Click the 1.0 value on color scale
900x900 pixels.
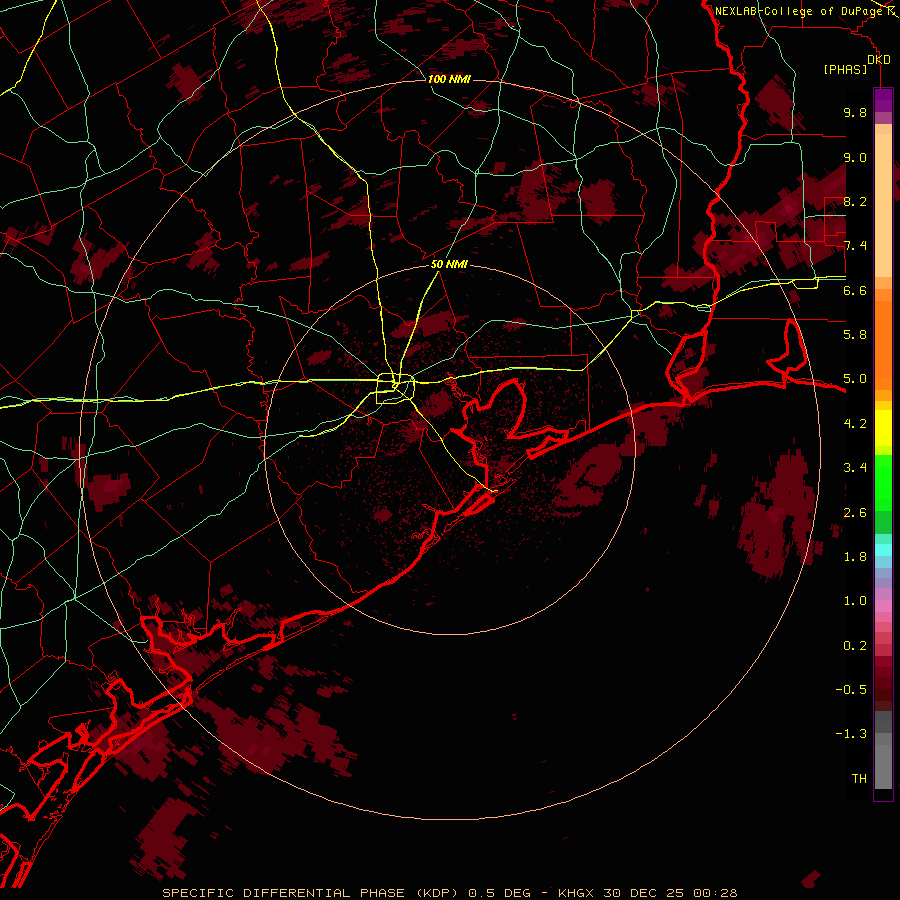855,601
